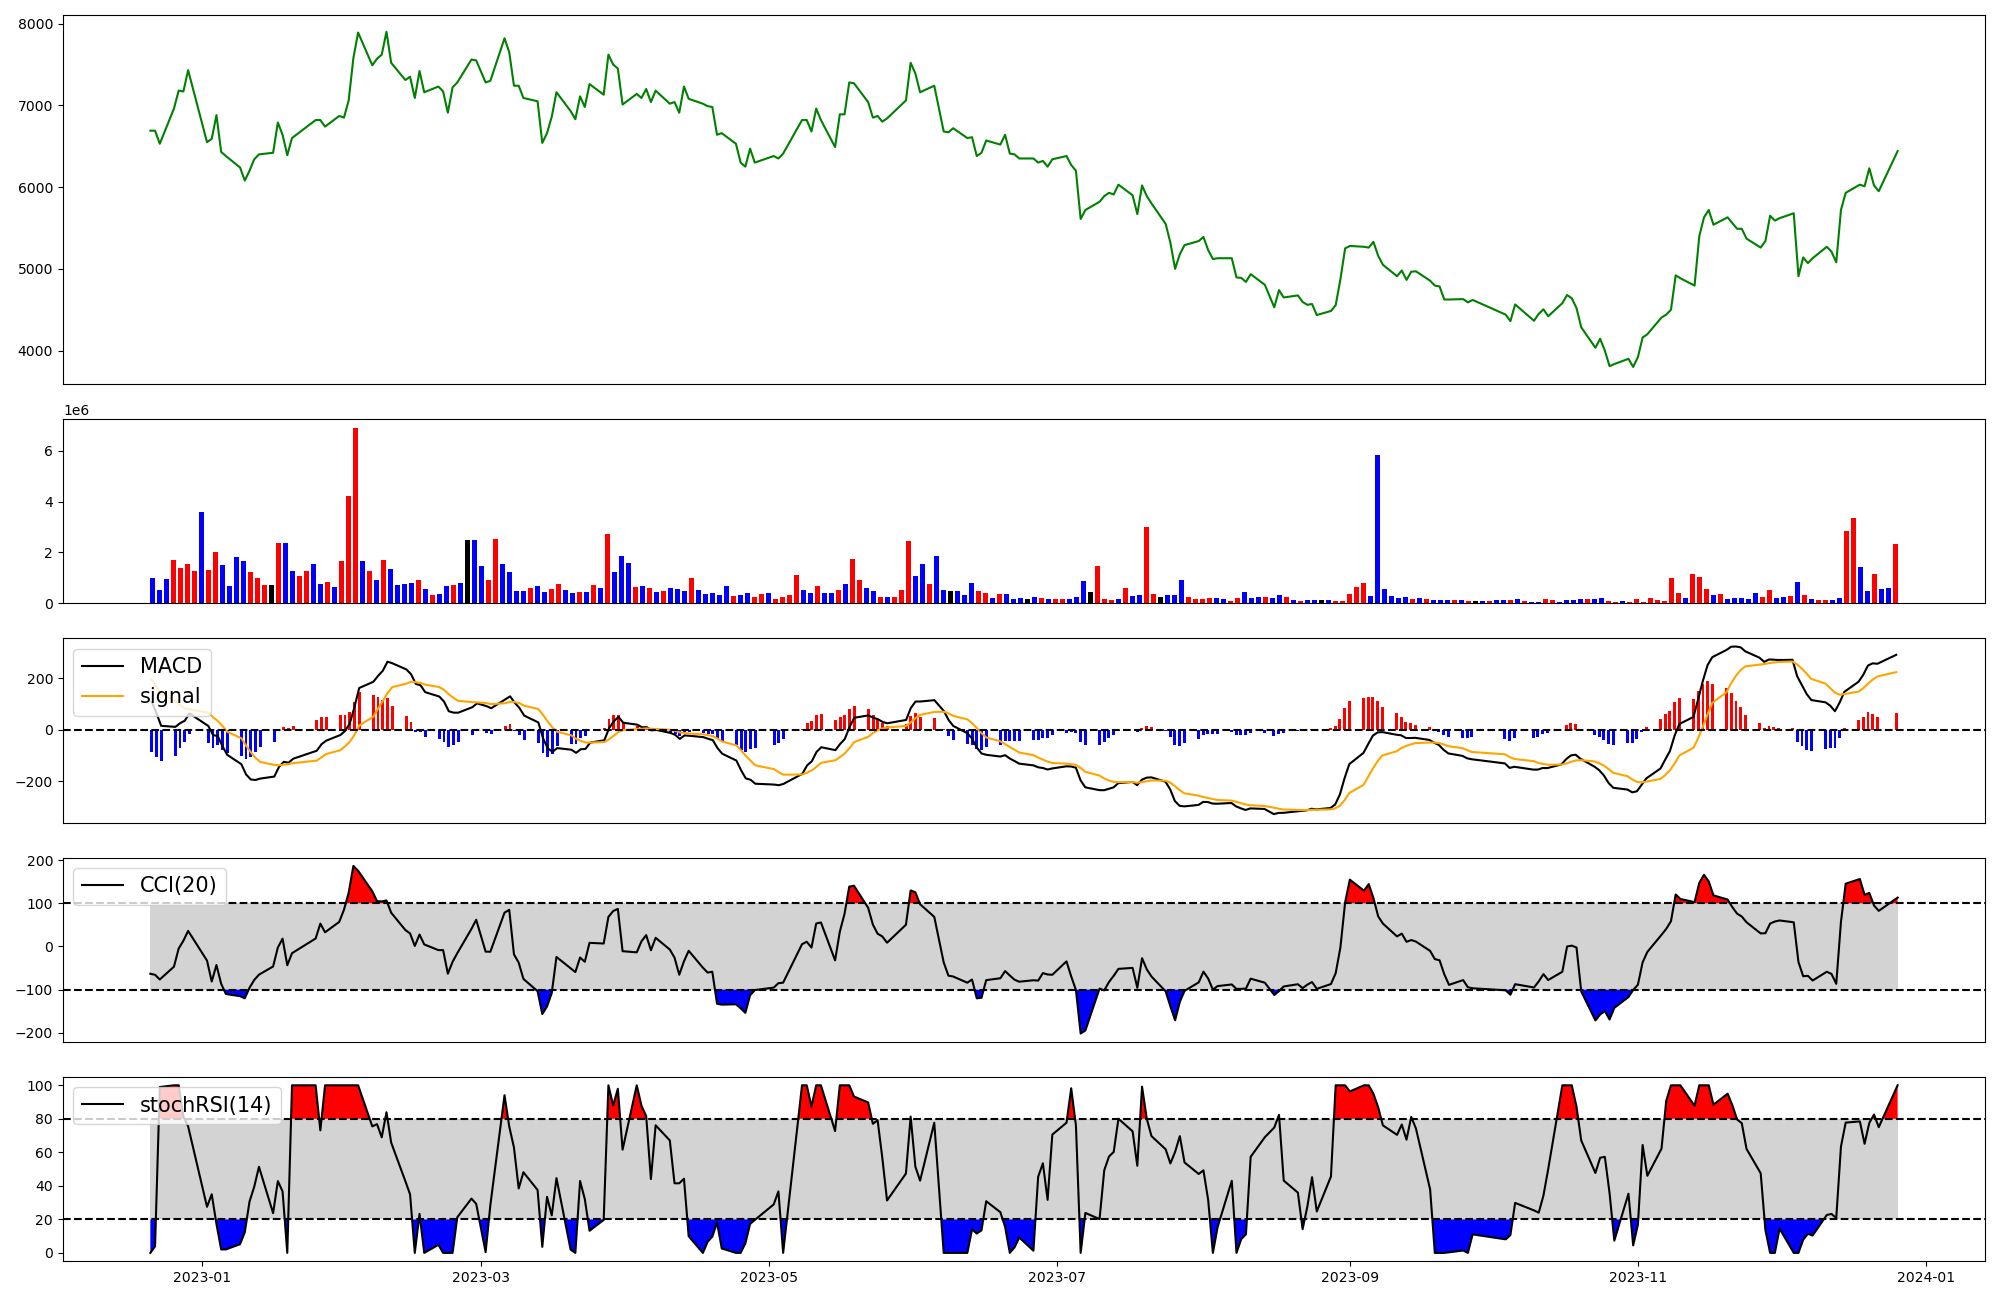2000x1300 pixels.
Task: Click the signal legend text
Action: (170, 696)
